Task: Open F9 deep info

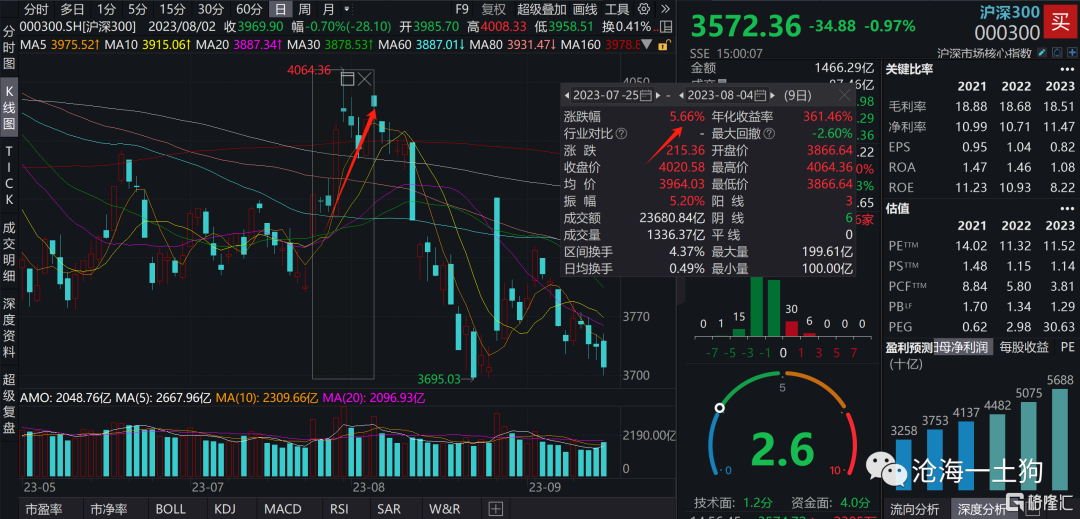Action: [x=462, y=10]
